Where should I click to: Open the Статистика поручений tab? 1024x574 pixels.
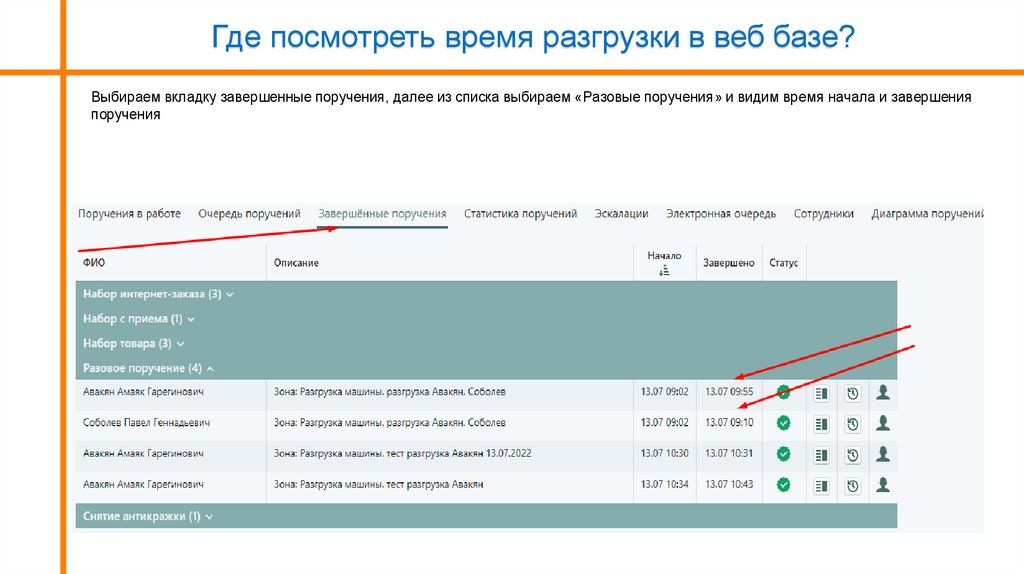point(520,214)
